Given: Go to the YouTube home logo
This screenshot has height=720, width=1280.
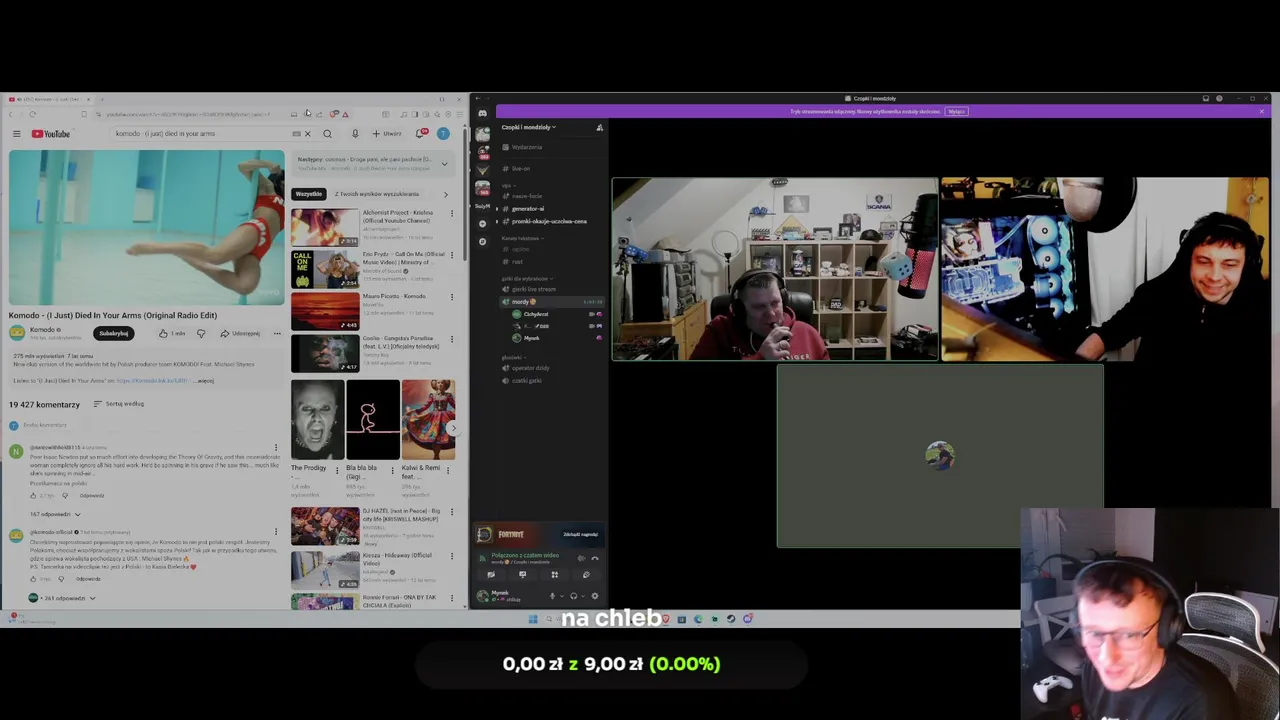Looking at the screenshot, I should coord(51,134).
